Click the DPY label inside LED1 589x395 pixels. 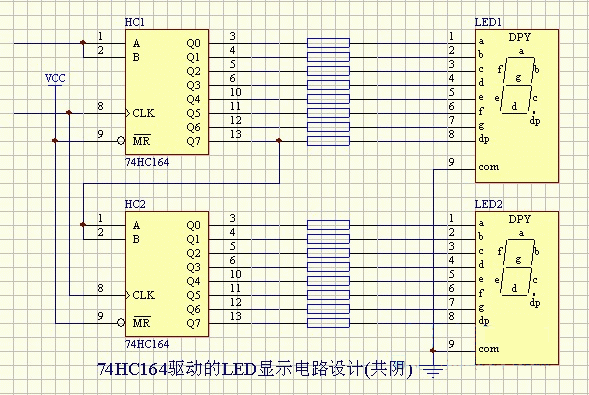(x=520, y=38)
